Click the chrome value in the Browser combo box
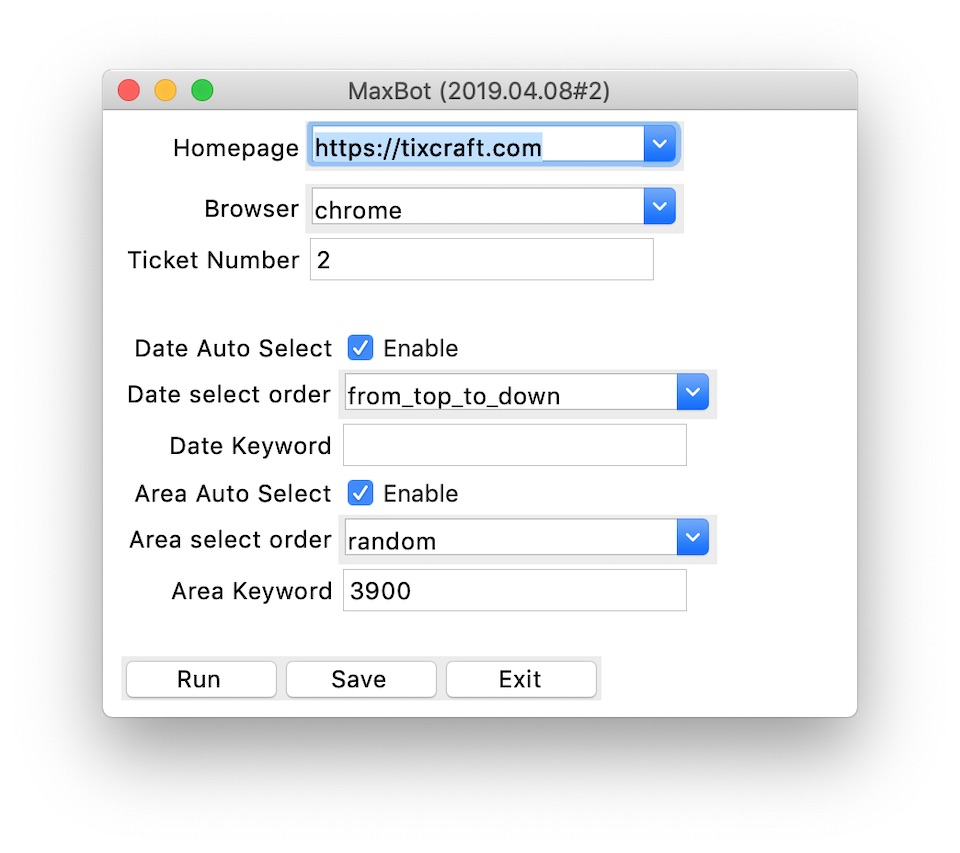 coord(358,211)
